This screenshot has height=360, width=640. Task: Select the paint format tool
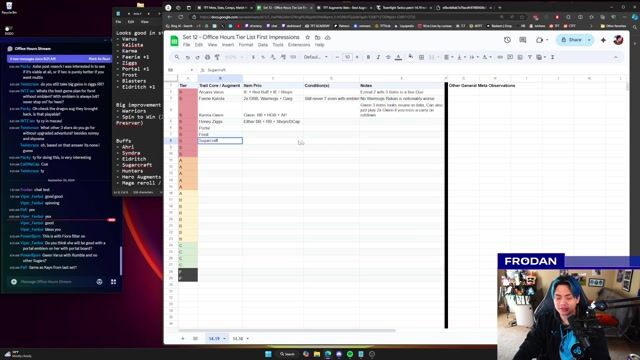tap(217, 57)
